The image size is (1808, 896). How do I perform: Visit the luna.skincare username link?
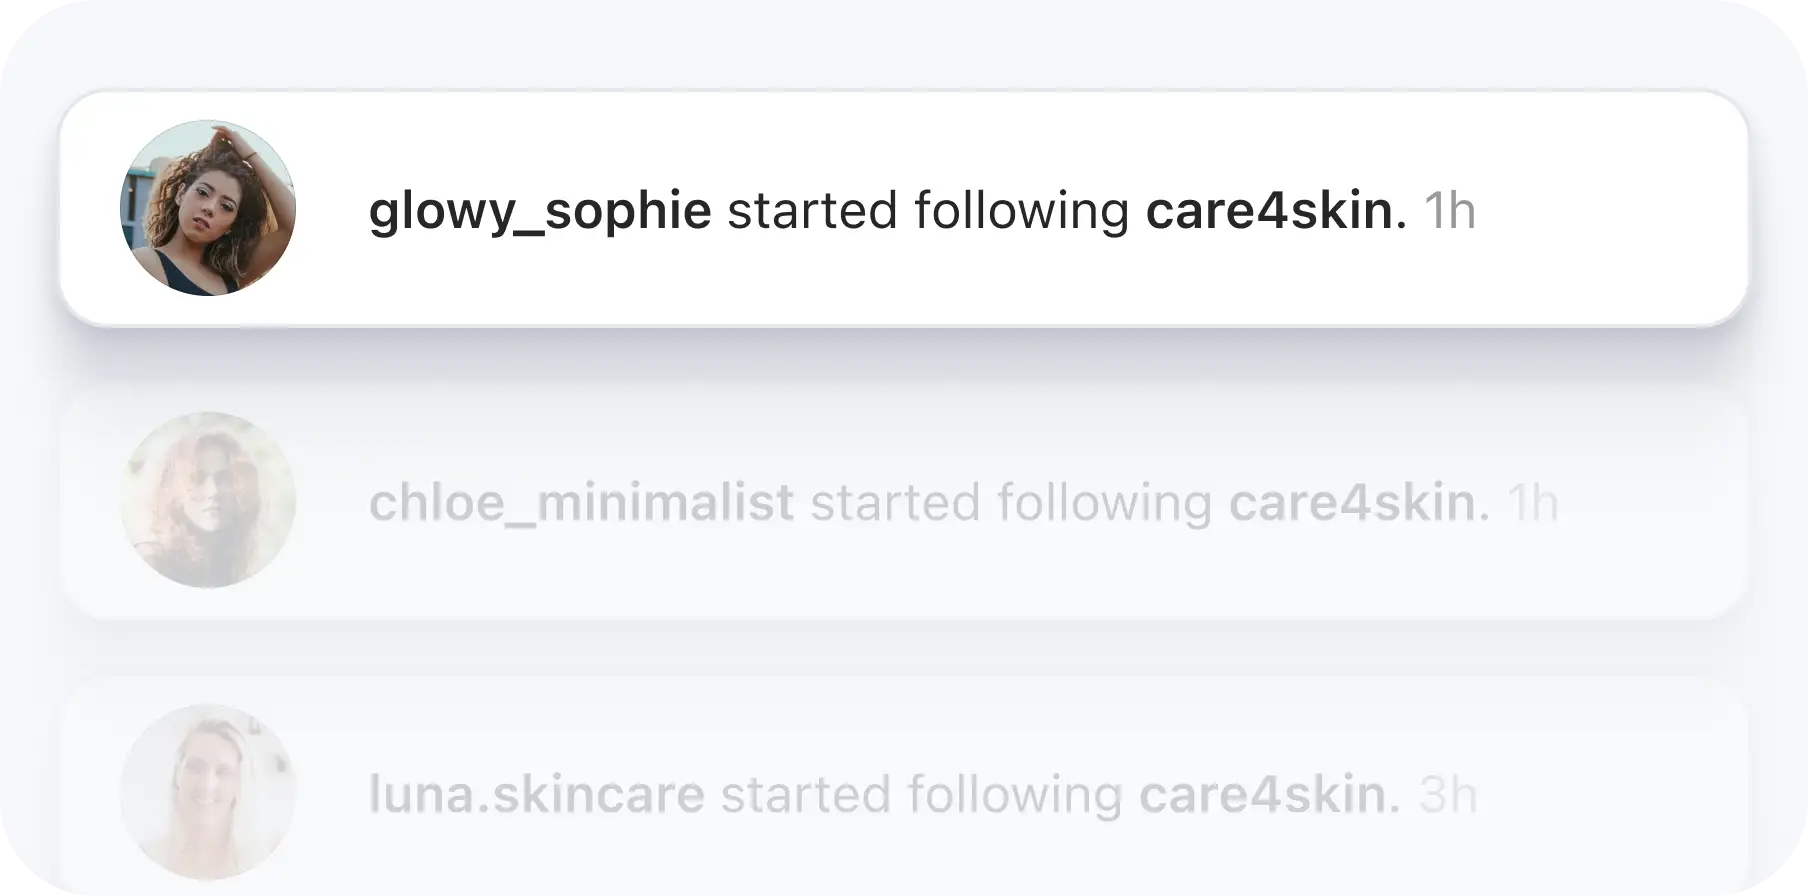(x=537, y=794)
